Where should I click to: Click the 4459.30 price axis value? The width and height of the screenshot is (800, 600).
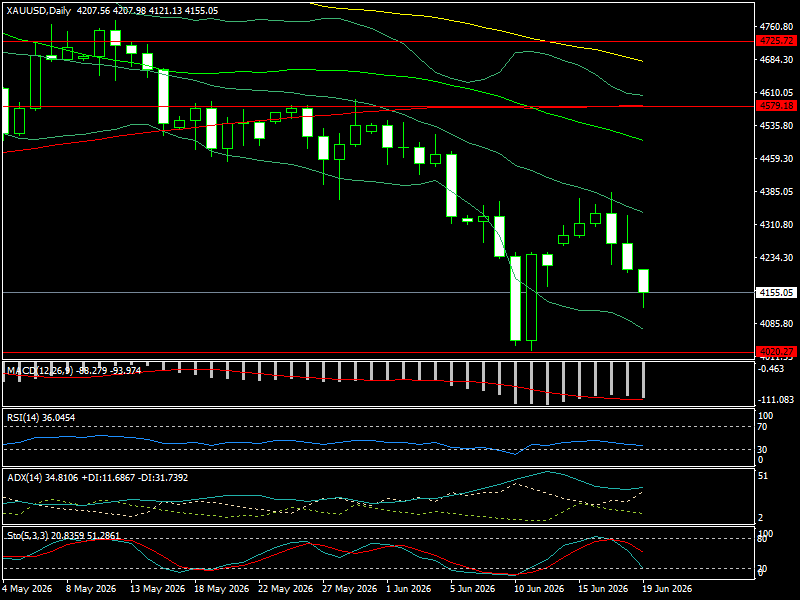click(776, 159)
